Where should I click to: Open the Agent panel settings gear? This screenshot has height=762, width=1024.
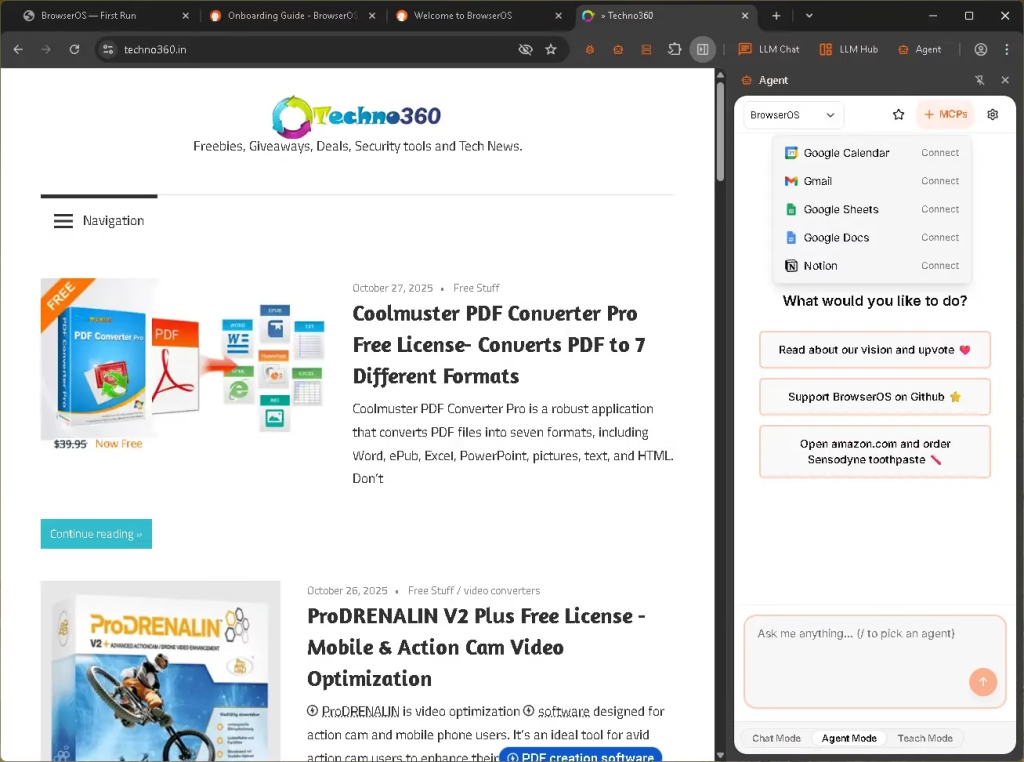[992, 115]
